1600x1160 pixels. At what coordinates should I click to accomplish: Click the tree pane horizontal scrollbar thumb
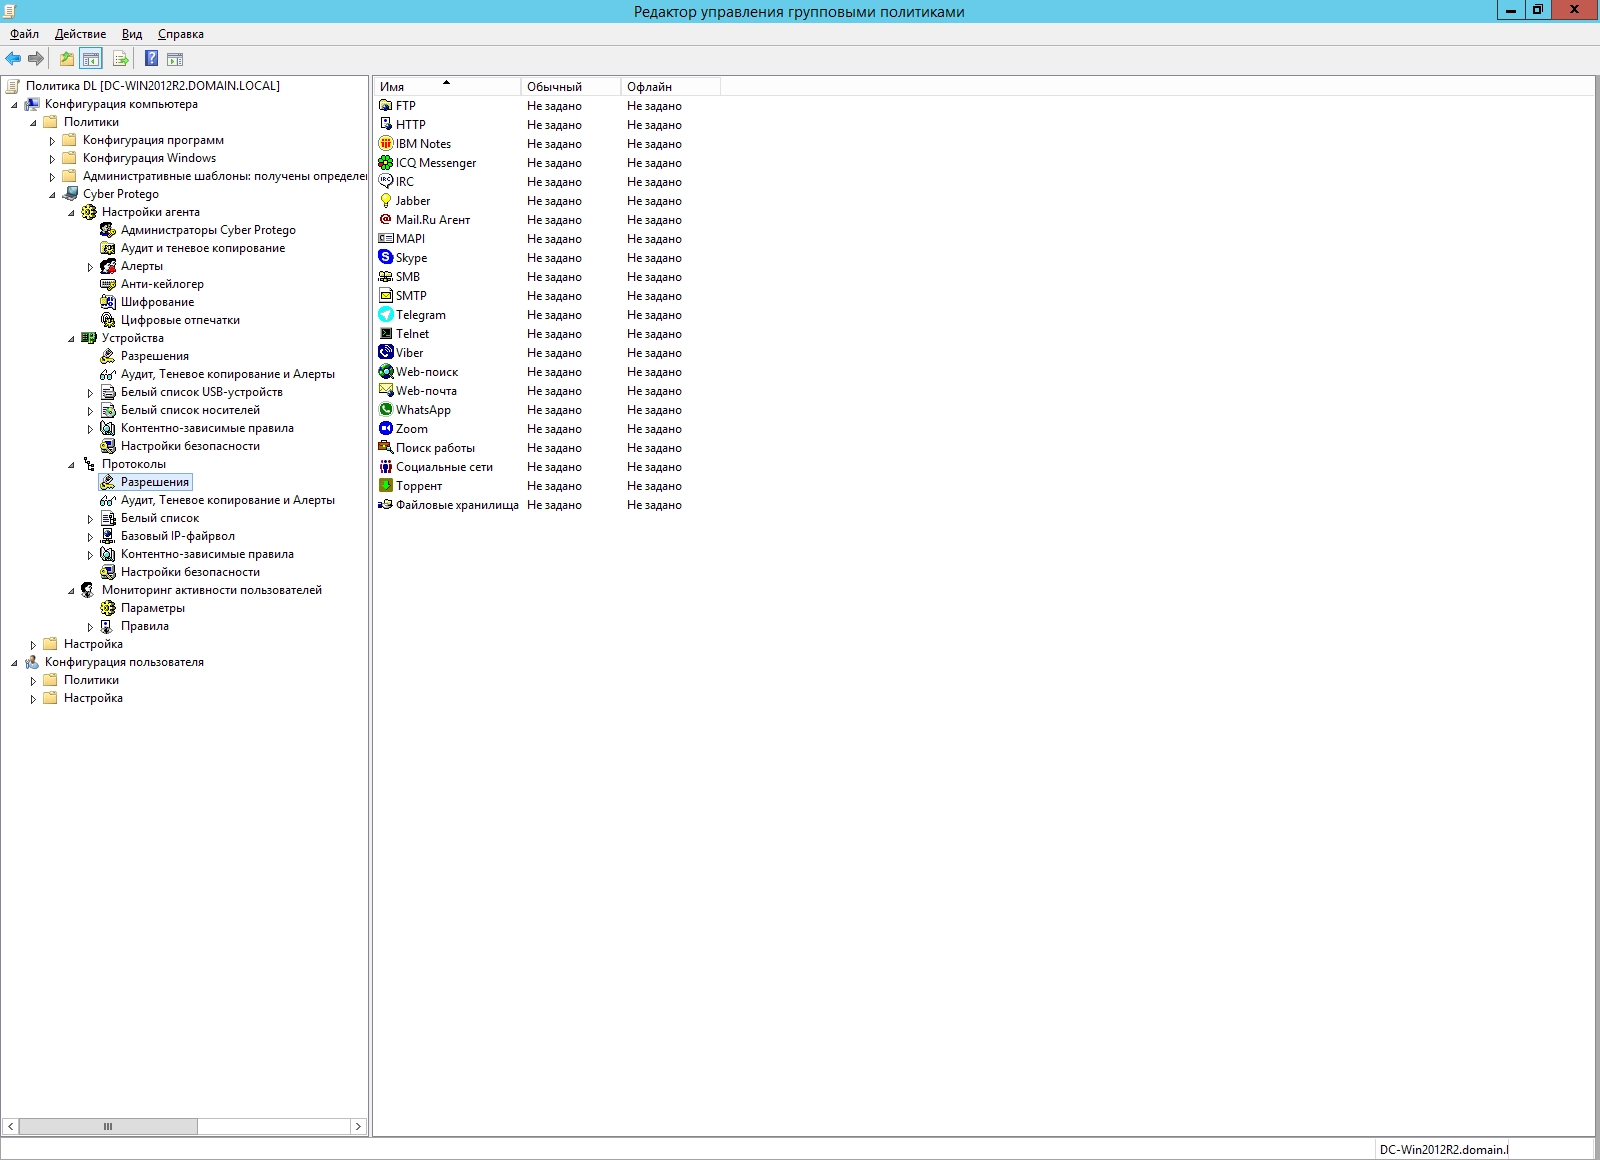pyautogui.click(x=108, y=1126)
